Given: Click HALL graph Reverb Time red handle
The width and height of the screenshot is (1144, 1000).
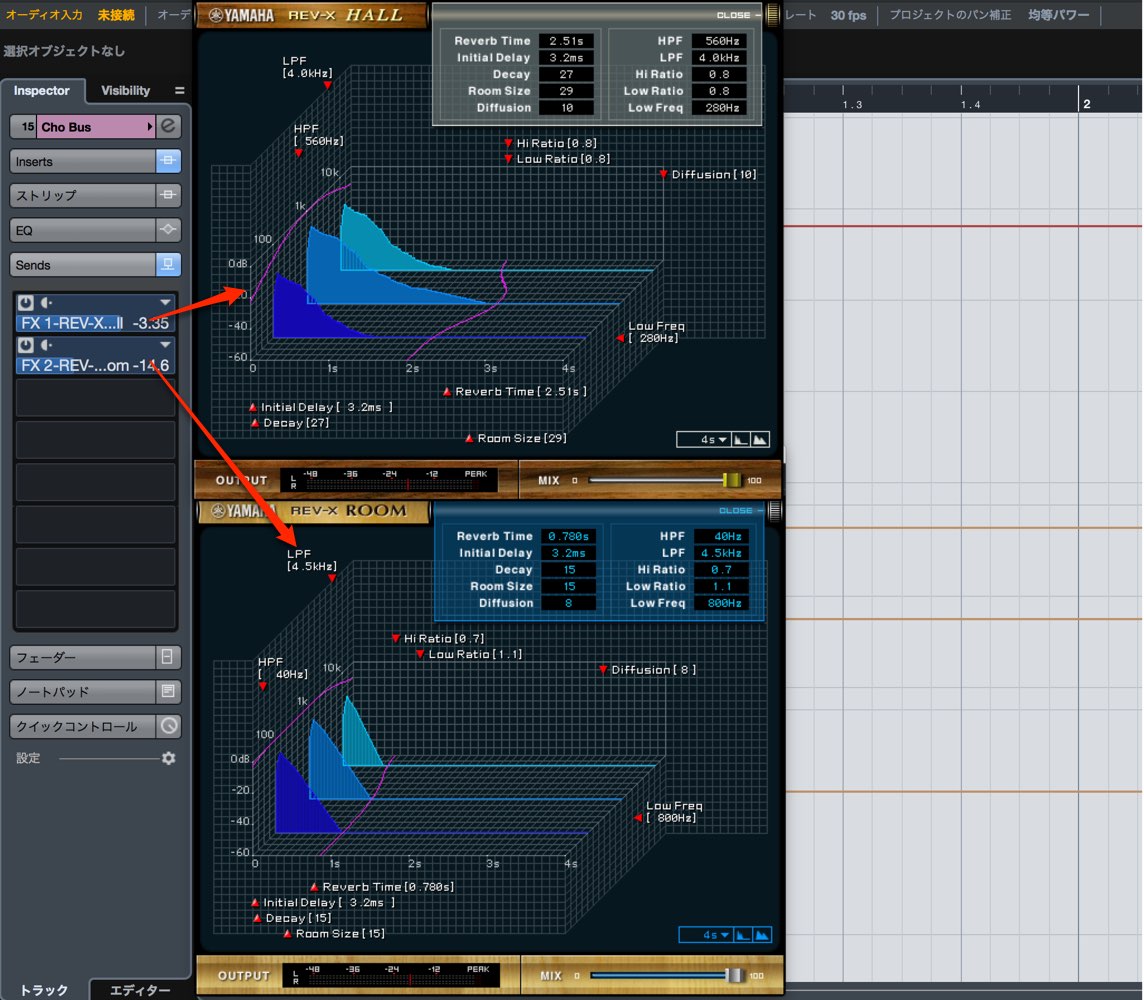Looking at the screenshot, I should [447, 392].
